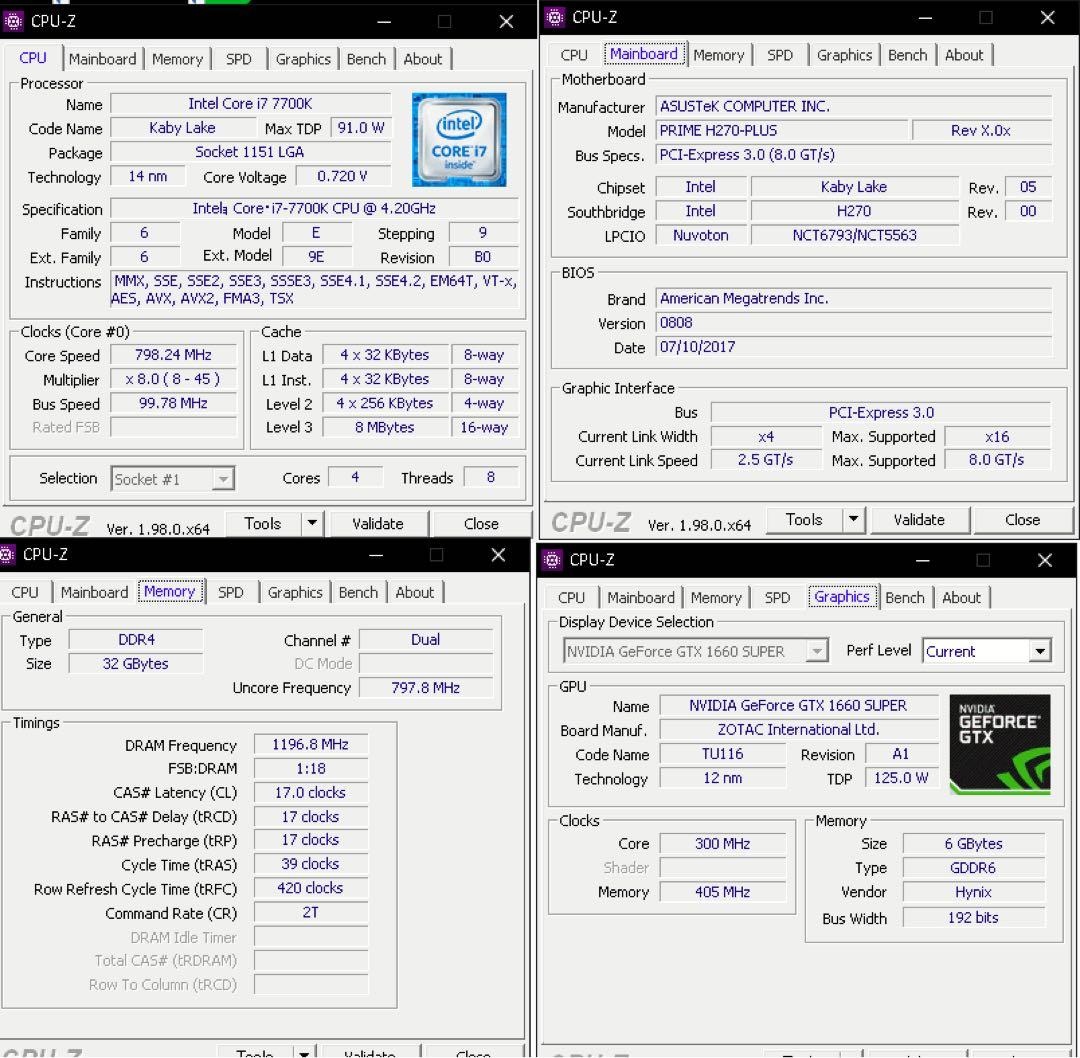Click the Intel Core i7 logo image
The height and width of the screenshot is (1058, 1080).
(x=459, y=140)
